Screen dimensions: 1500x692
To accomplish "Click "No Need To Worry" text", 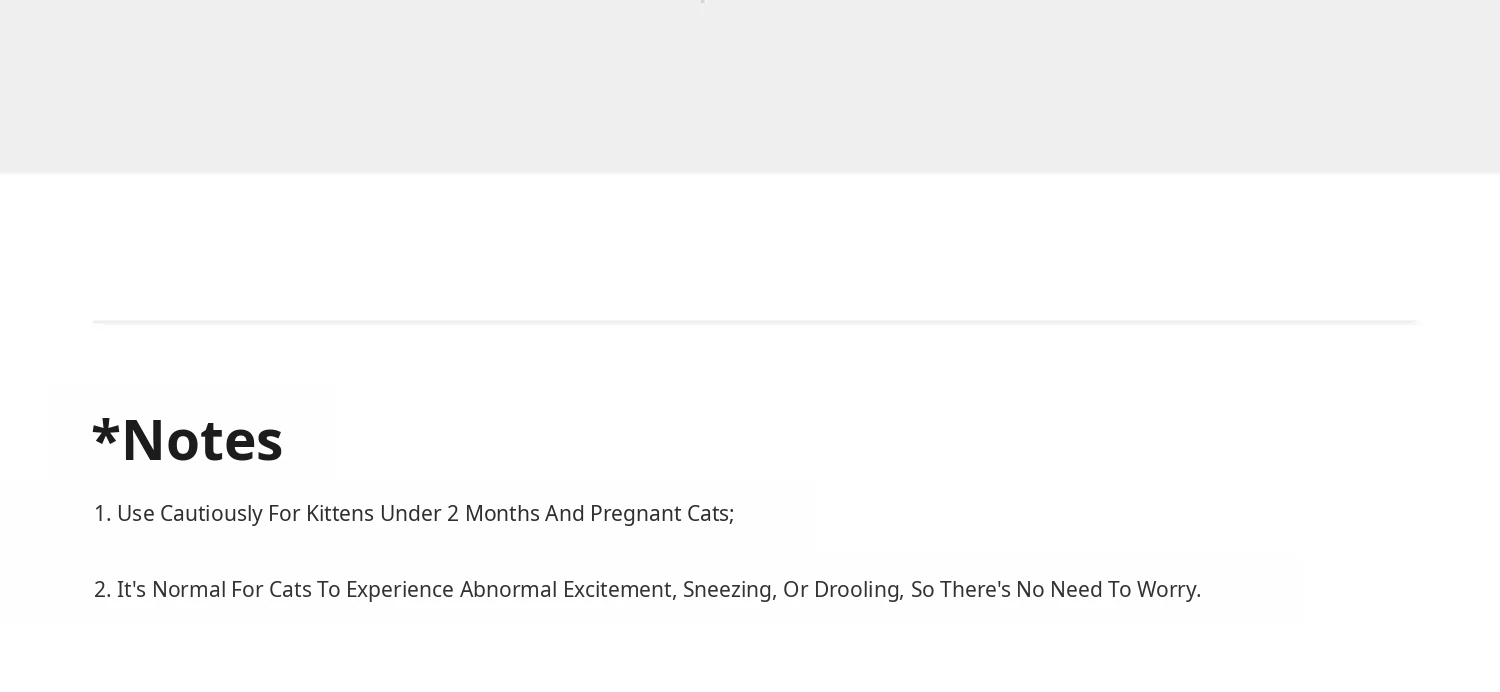I will (1108, 590).
